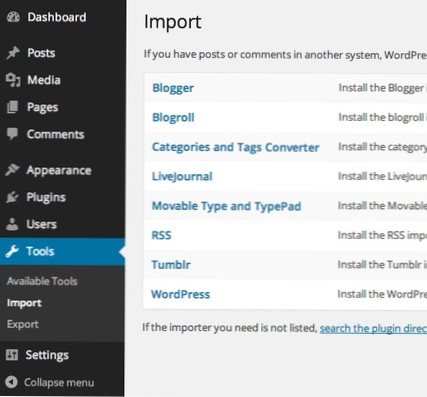
Task: Open the Plugins menu label
Action: pyautogui.click(x=46, y=198)
